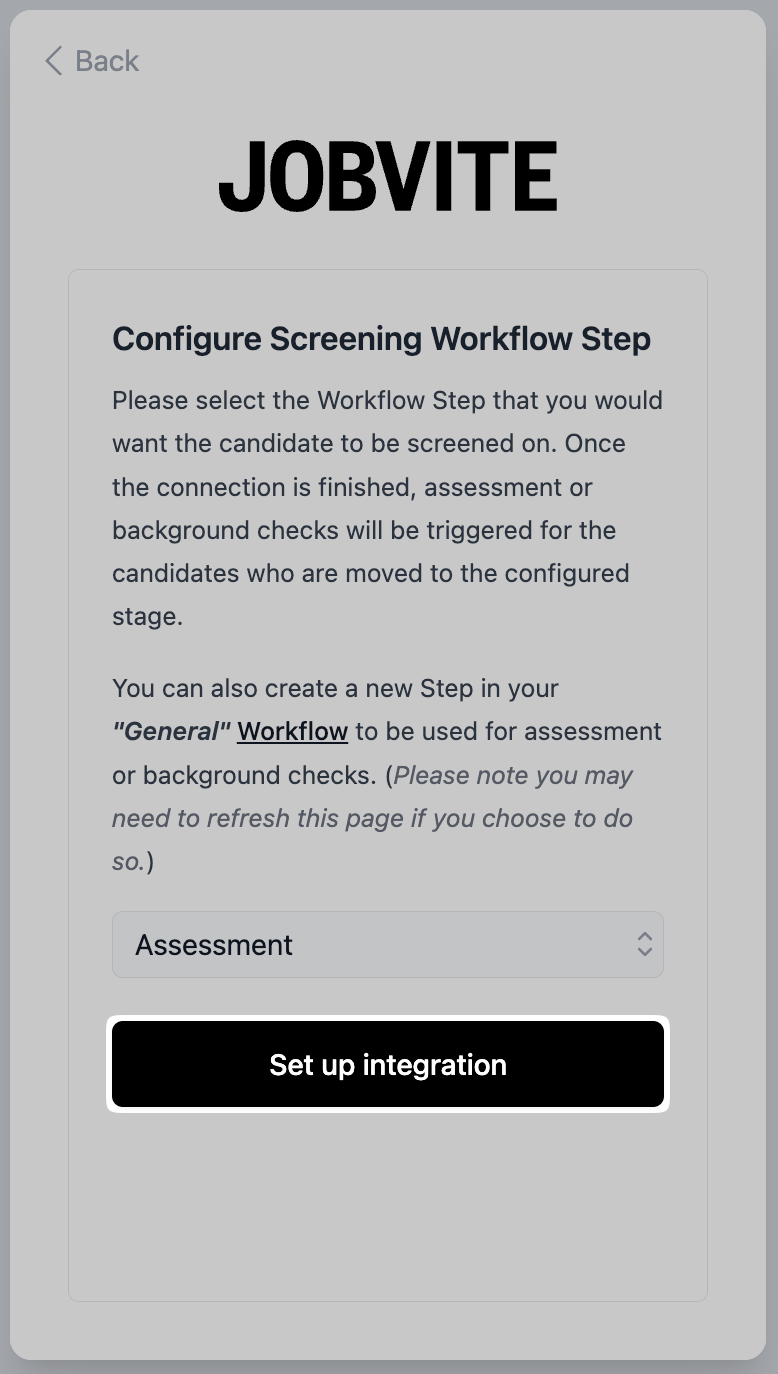The height and width of the screenshot is (1374, 778).
Task: Select the "Assessment" text in the combo box
Action: (x=214, y=945)
